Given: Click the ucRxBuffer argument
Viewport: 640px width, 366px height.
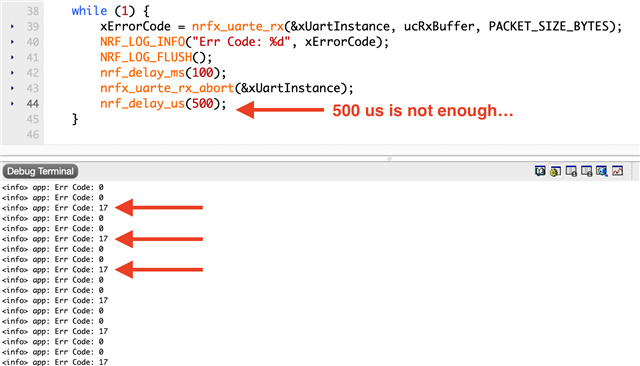Looking at the screenshot, I should [x=439, y=27].
